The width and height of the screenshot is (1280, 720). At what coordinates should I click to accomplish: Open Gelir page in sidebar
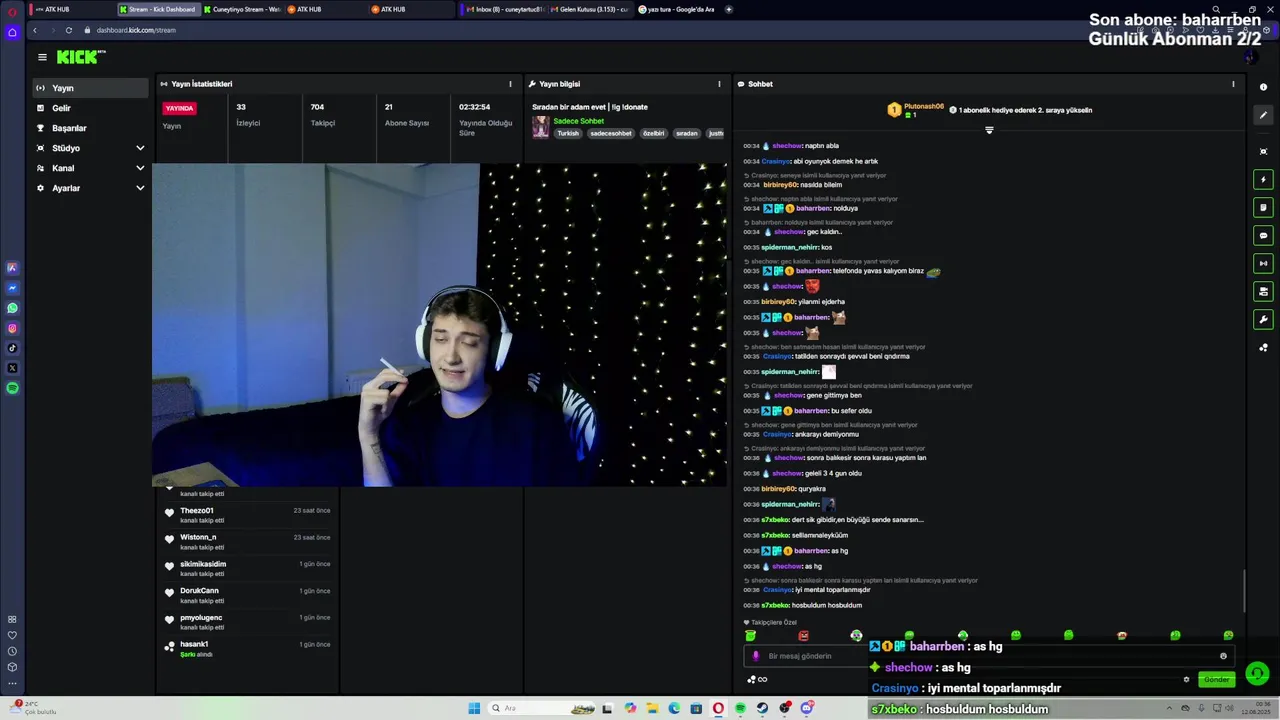(90, 108)
